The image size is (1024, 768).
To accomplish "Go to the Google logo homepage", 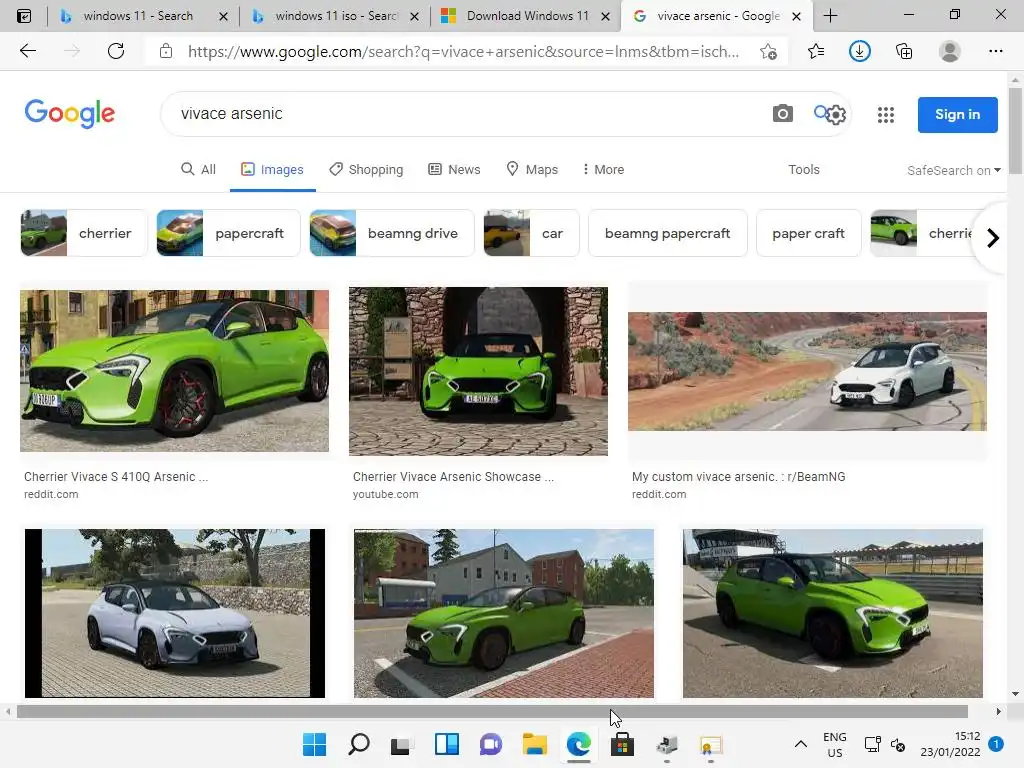I will (x=70, y=114).
